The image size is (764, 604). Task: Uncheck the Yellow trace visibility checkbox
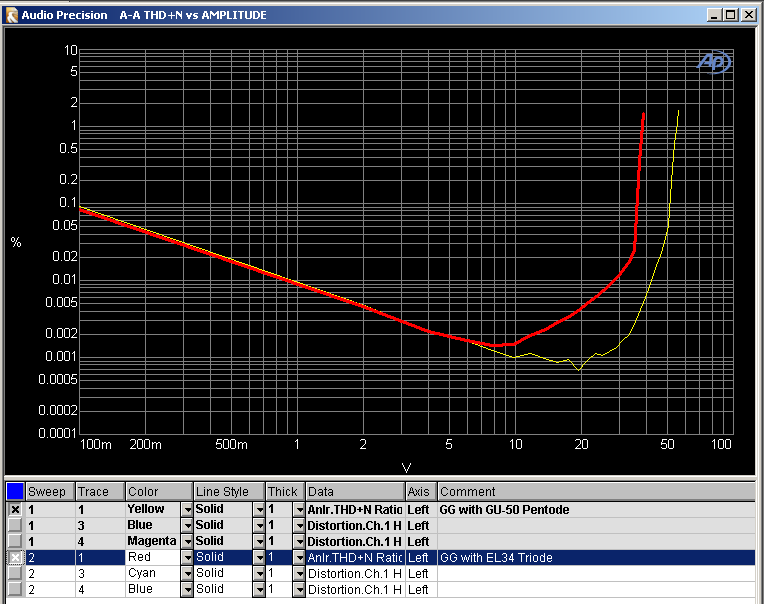(x=15, y=509)
